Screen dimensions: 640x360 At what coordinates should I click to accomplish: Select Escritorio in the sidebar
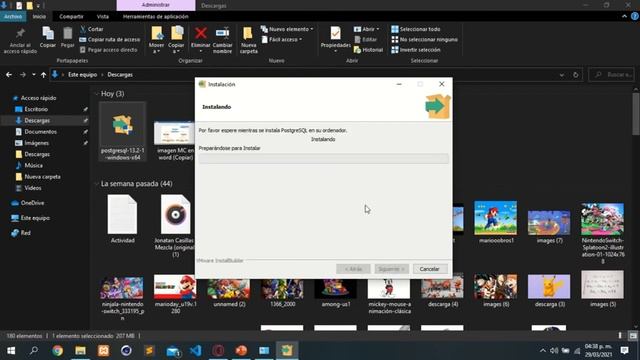click(36, 109)
